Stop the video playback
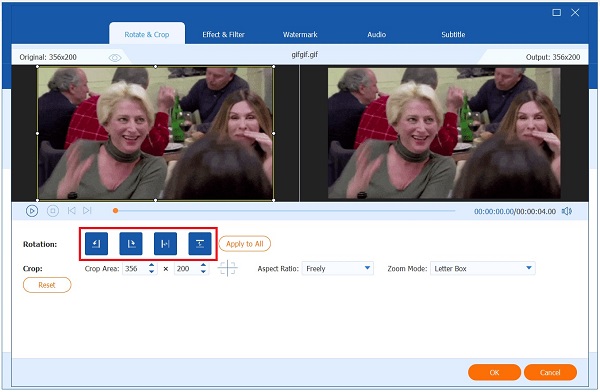The width and height of the screenshot is (600, 392). click(x=53, y=211)
